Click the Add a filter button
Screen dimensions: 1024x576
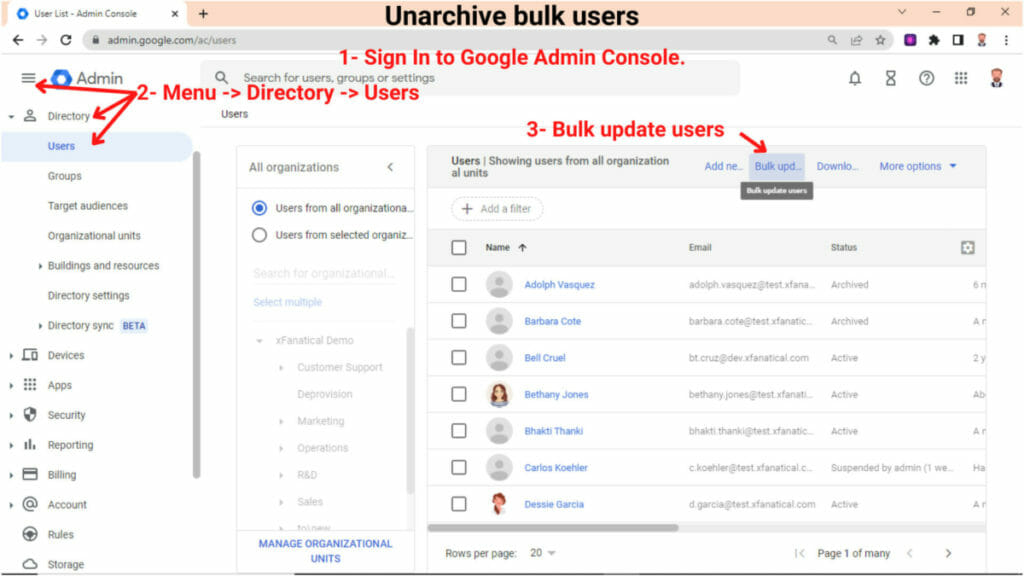click(x=497, y=208)
